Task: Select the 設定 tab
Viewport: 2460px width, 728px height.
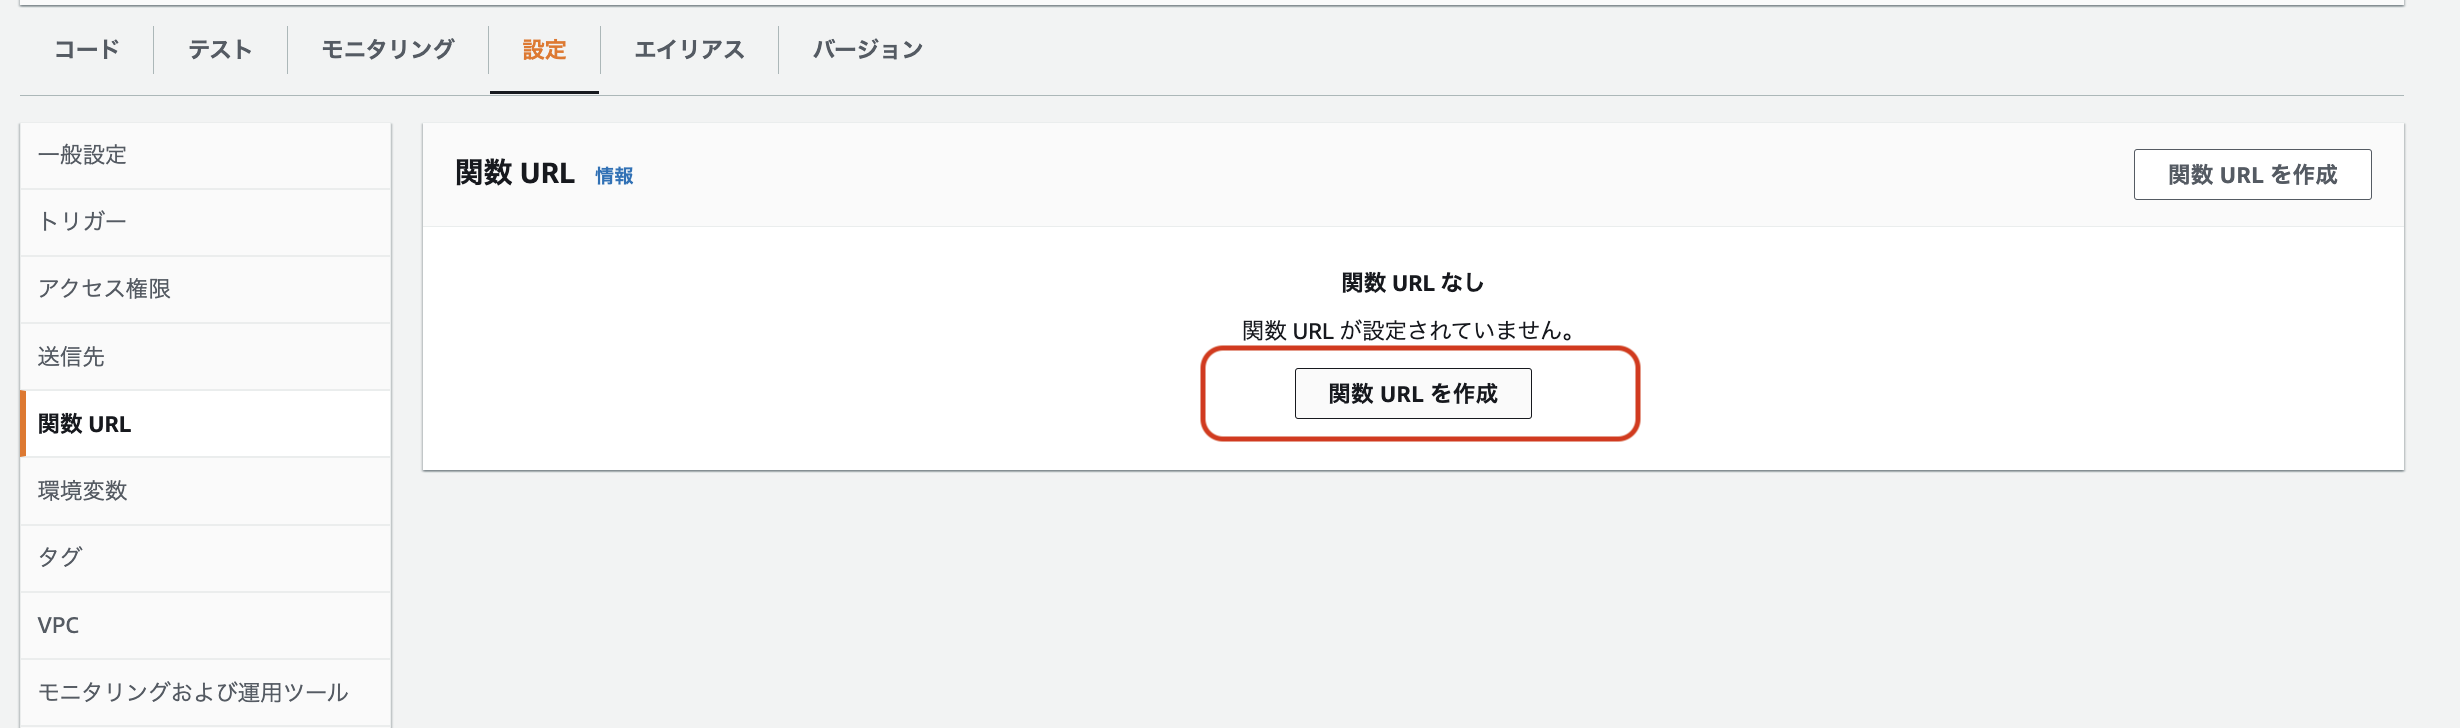Action: pyautogui.click(x=544, y=49)
